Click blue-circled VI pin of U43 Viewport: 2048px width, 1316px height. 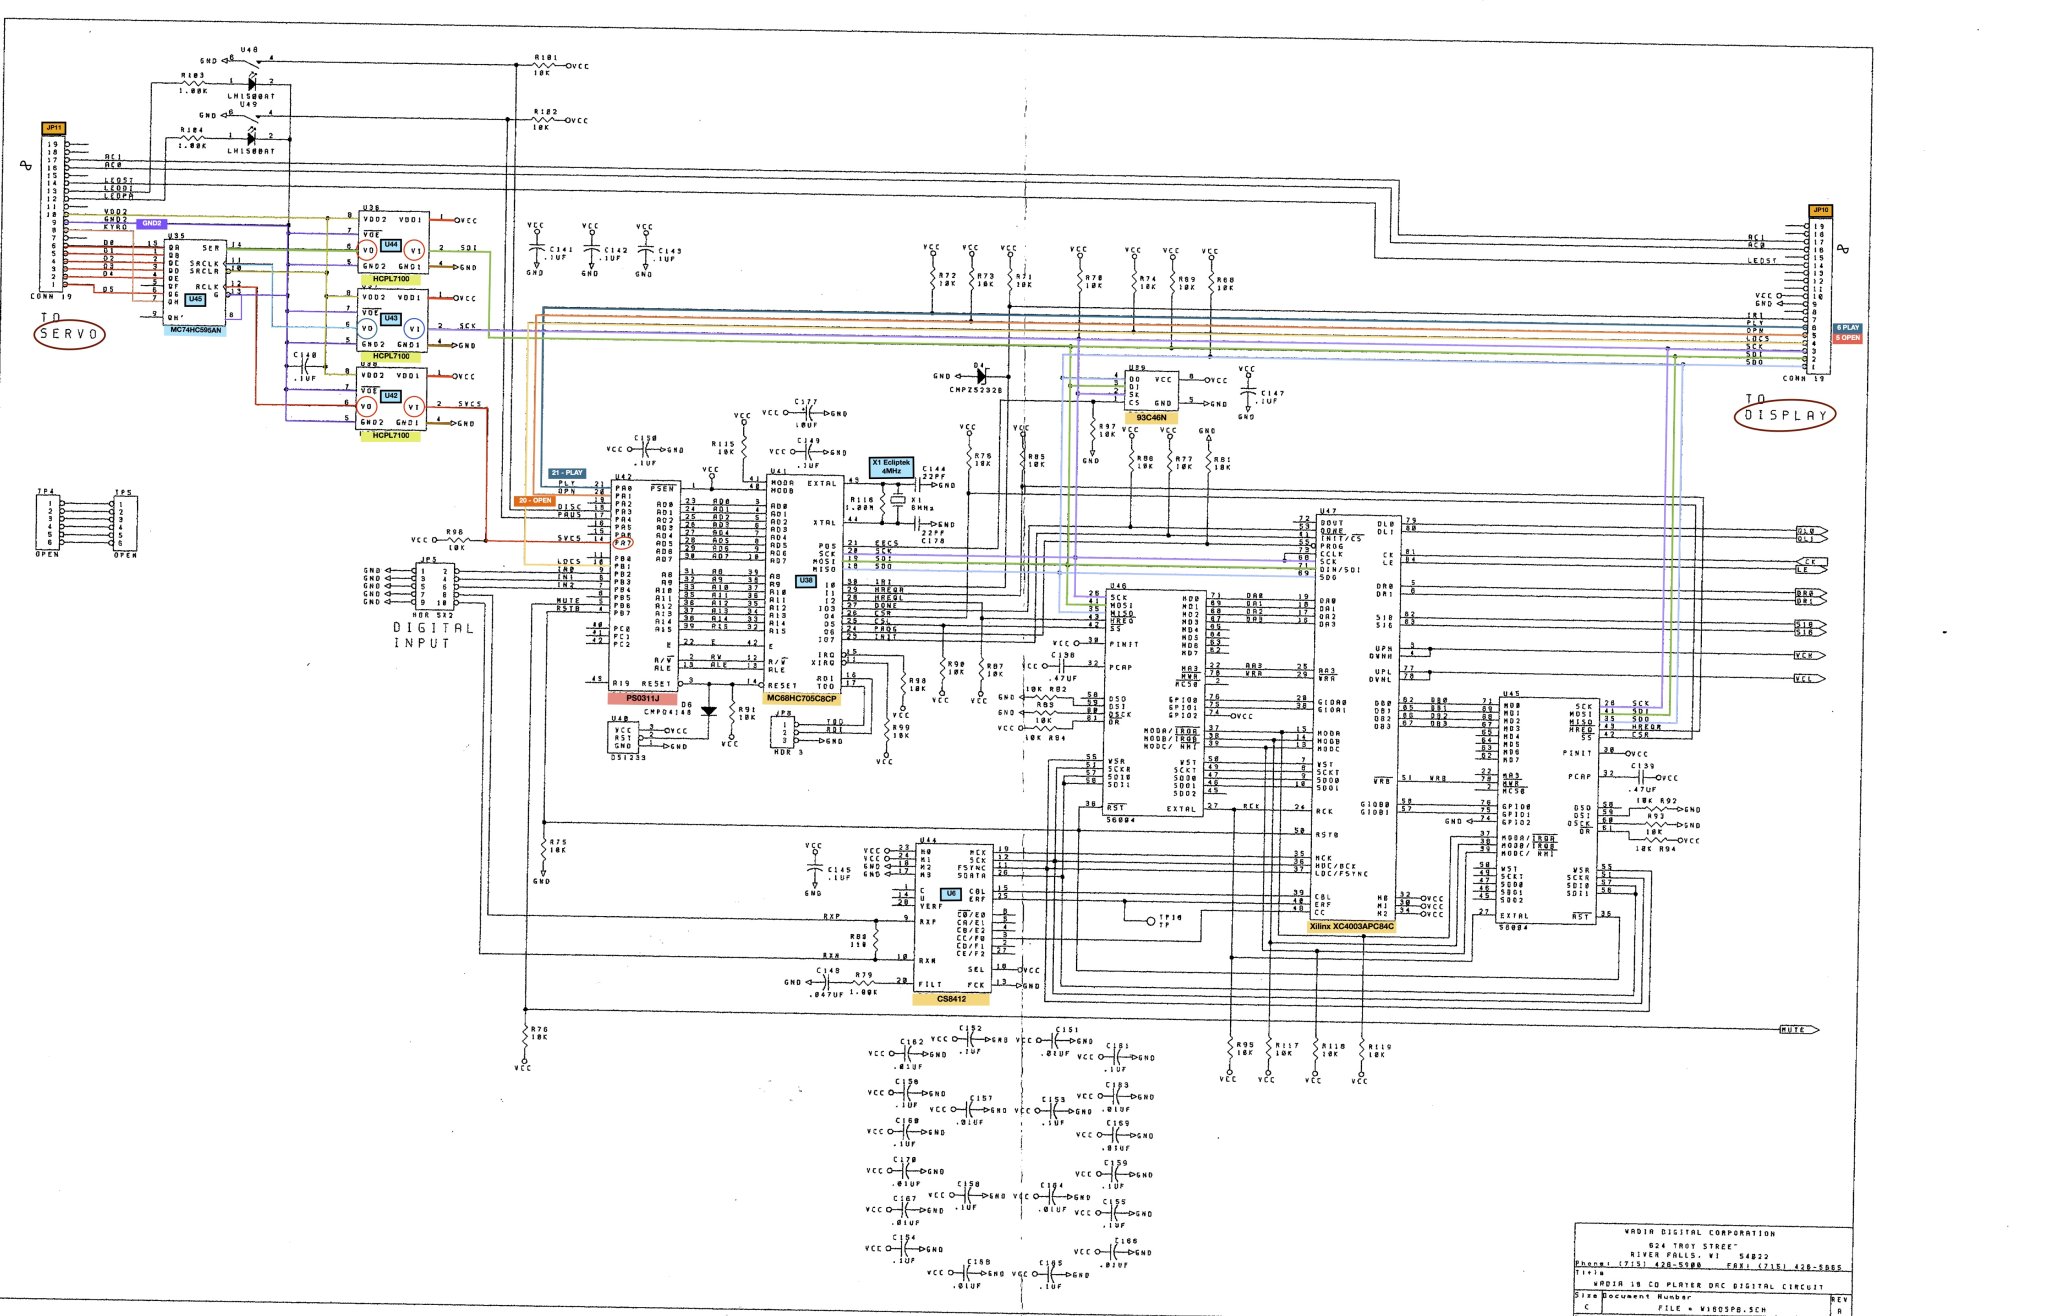click(x=415, y=328)
